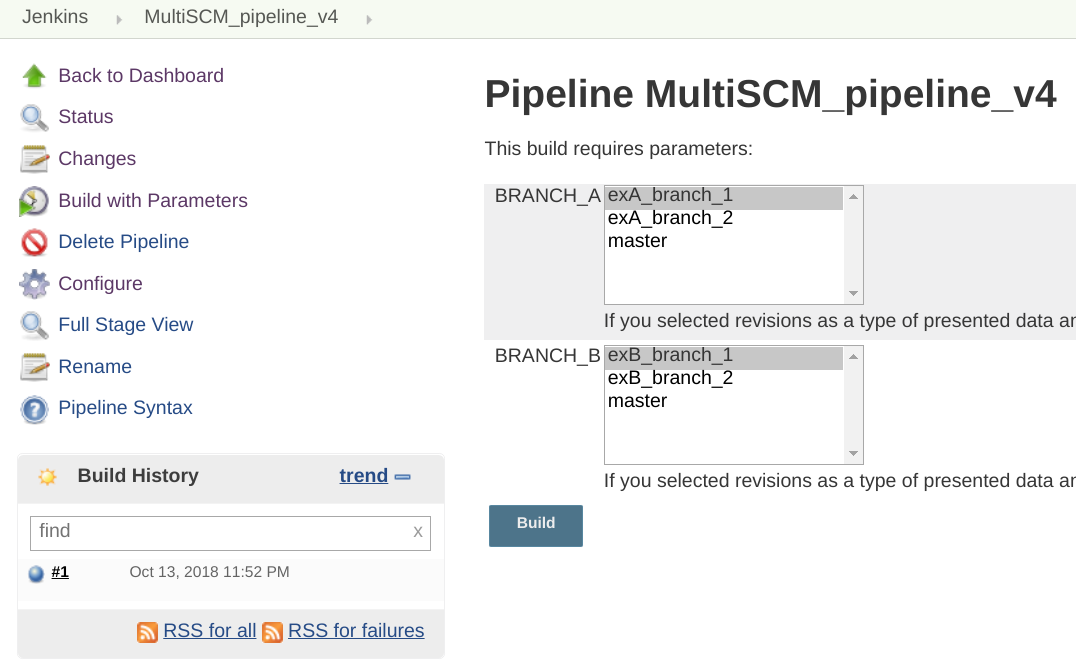Open the Rename menu item
The width and height of the screenshot is (1076, 664).
pos(95,367)
